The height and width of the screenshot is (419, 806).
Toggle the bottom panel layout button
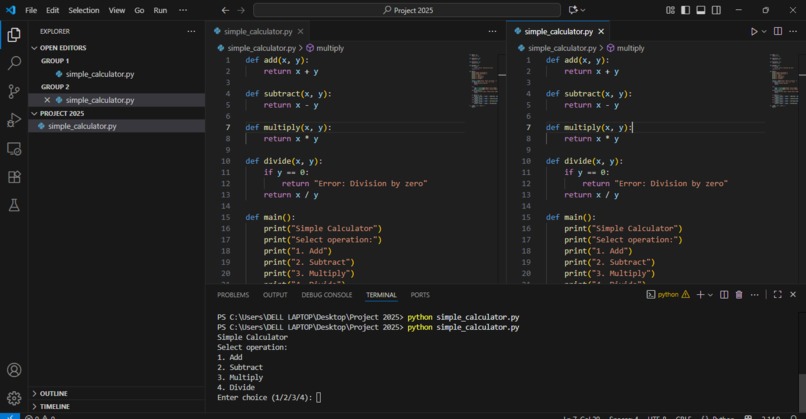(x=701, y=10)
